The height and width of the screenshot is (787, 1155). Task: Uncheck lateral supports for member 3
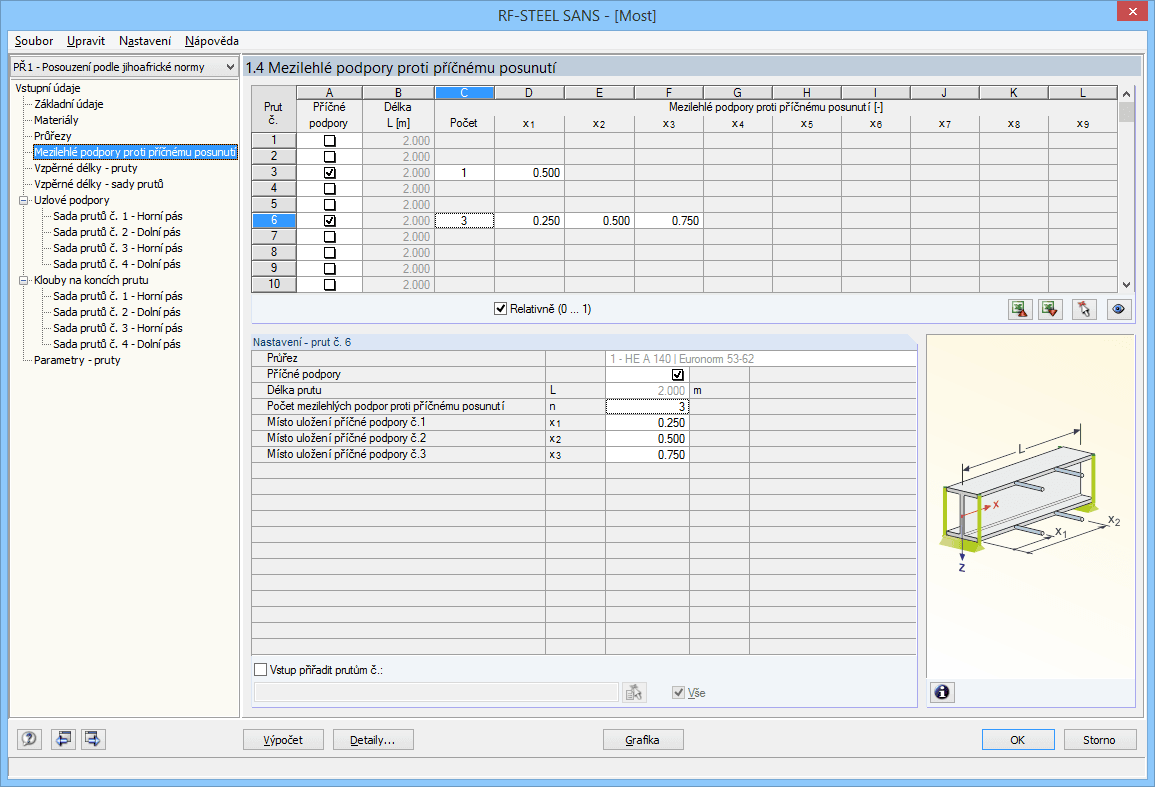(x=329, y=172)
